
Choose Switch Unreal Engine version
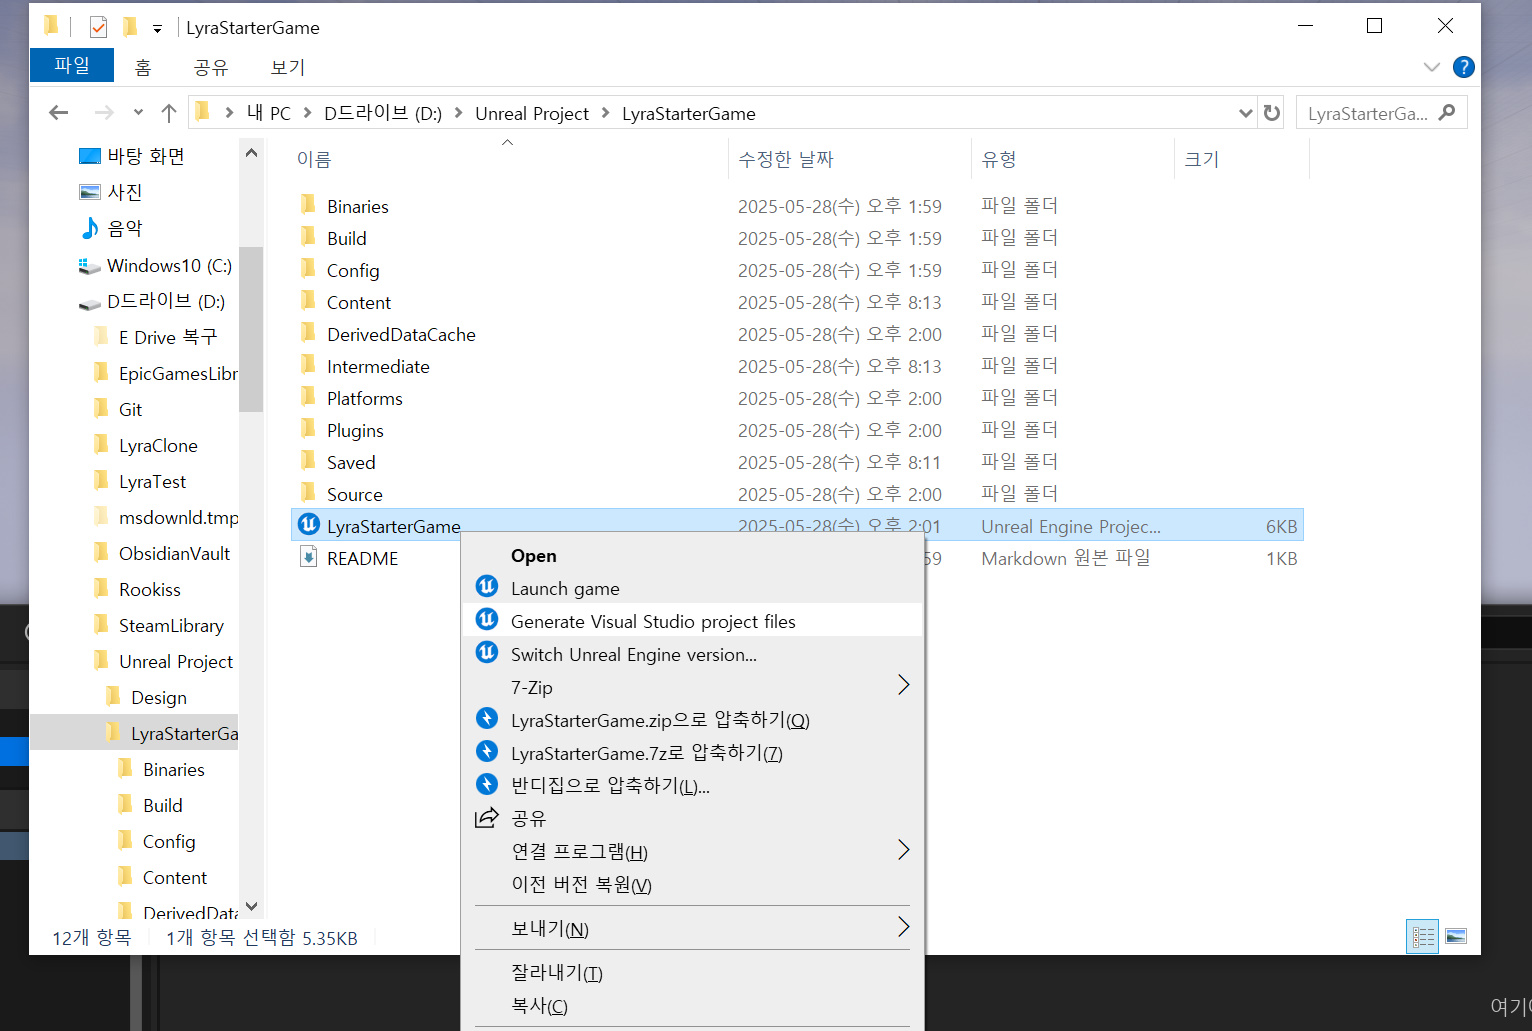[x=692, y=654]
